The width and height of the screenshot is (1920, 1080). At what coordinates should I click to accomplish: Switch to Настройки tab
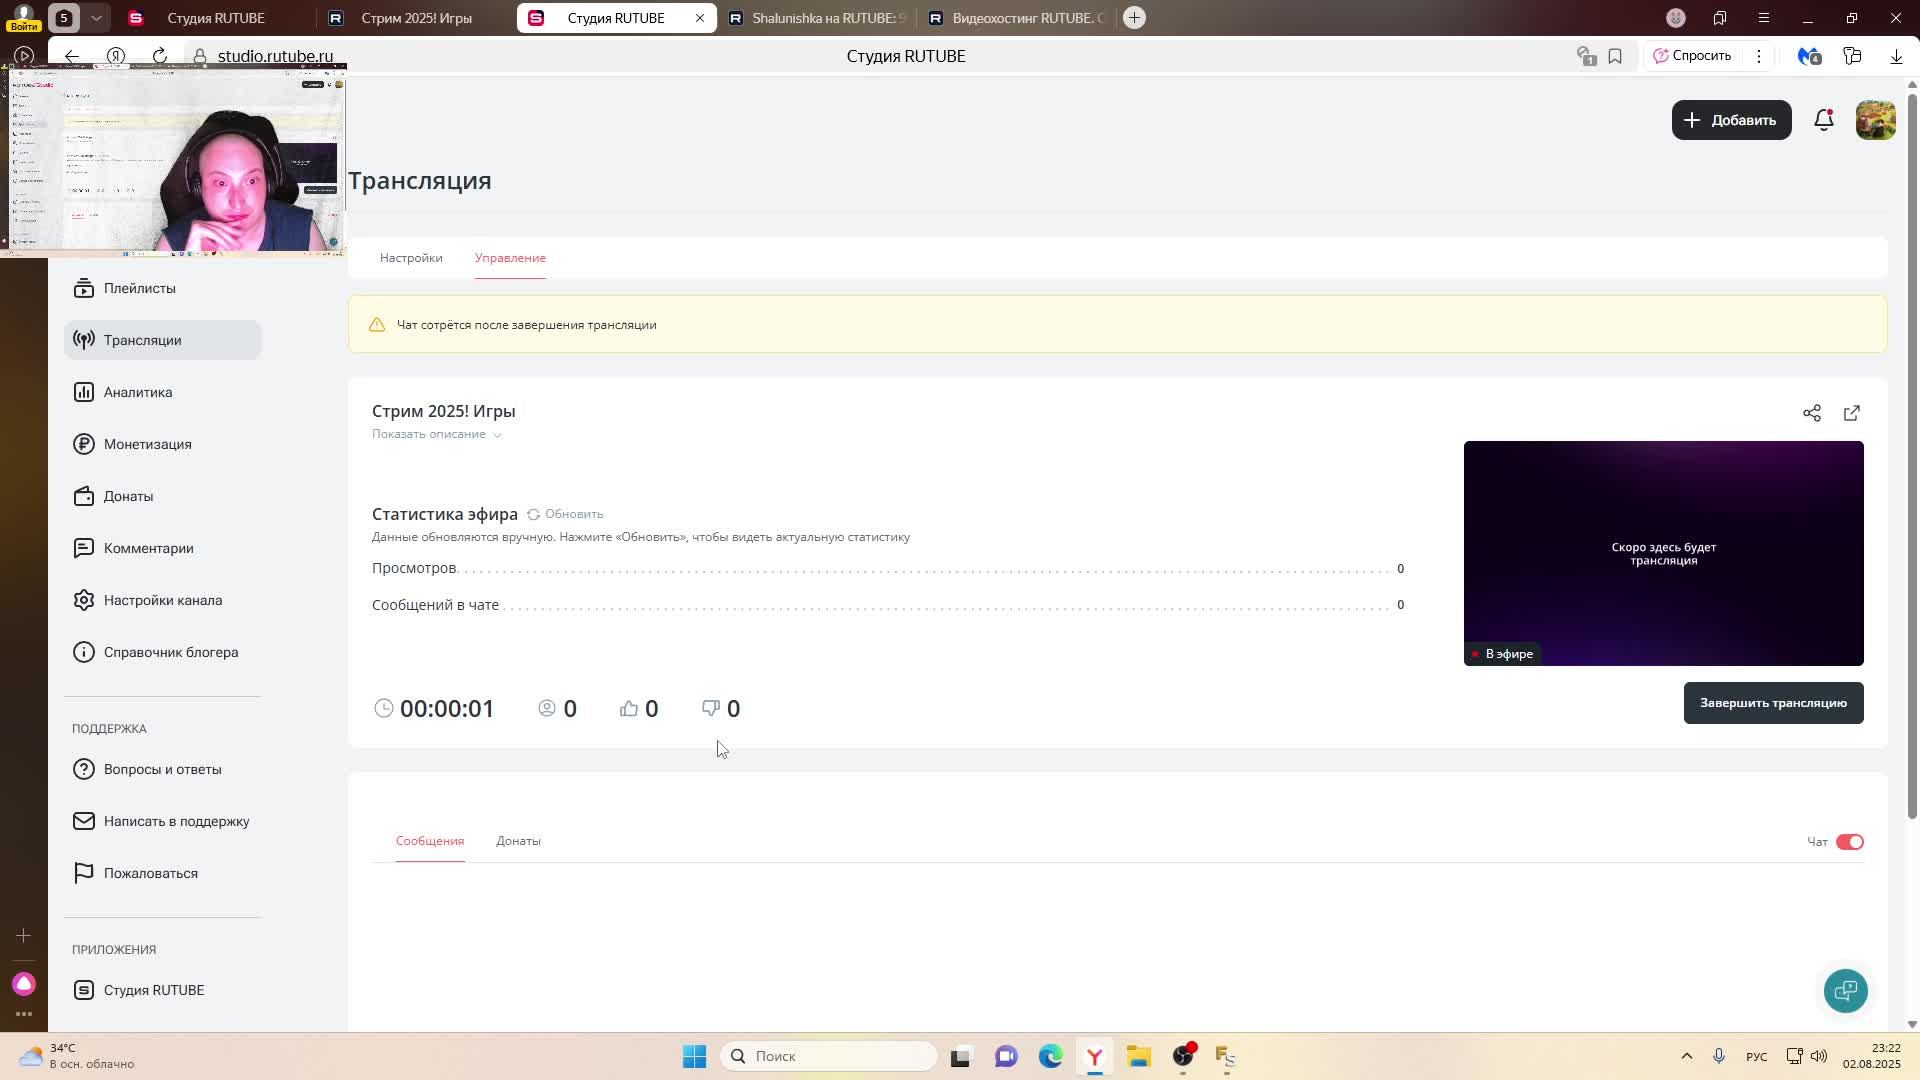pos(411,258)
